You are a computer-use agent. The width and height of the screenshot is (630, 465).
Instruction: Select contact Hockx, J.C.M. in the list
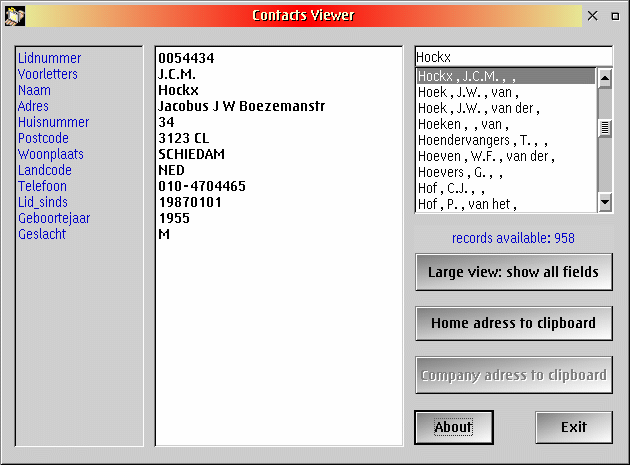point(505,76)
